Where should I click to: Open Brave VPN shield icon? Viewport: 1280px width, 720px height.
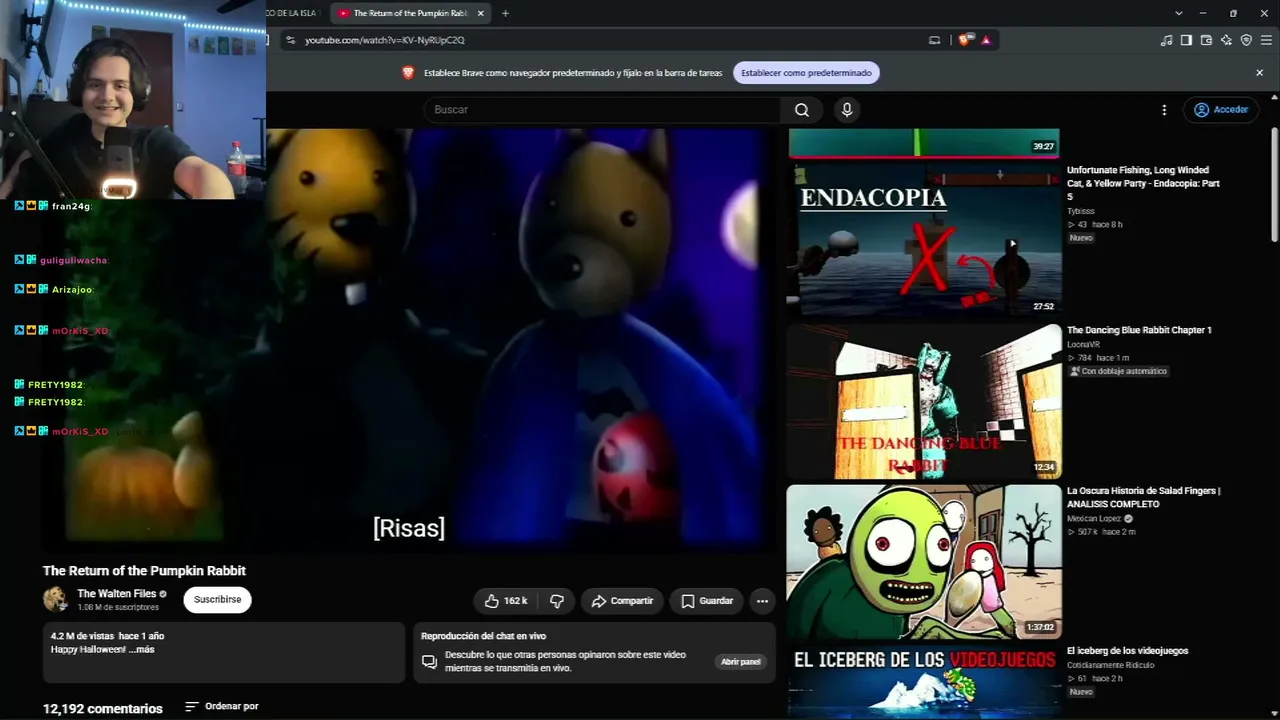point(1246,40)
